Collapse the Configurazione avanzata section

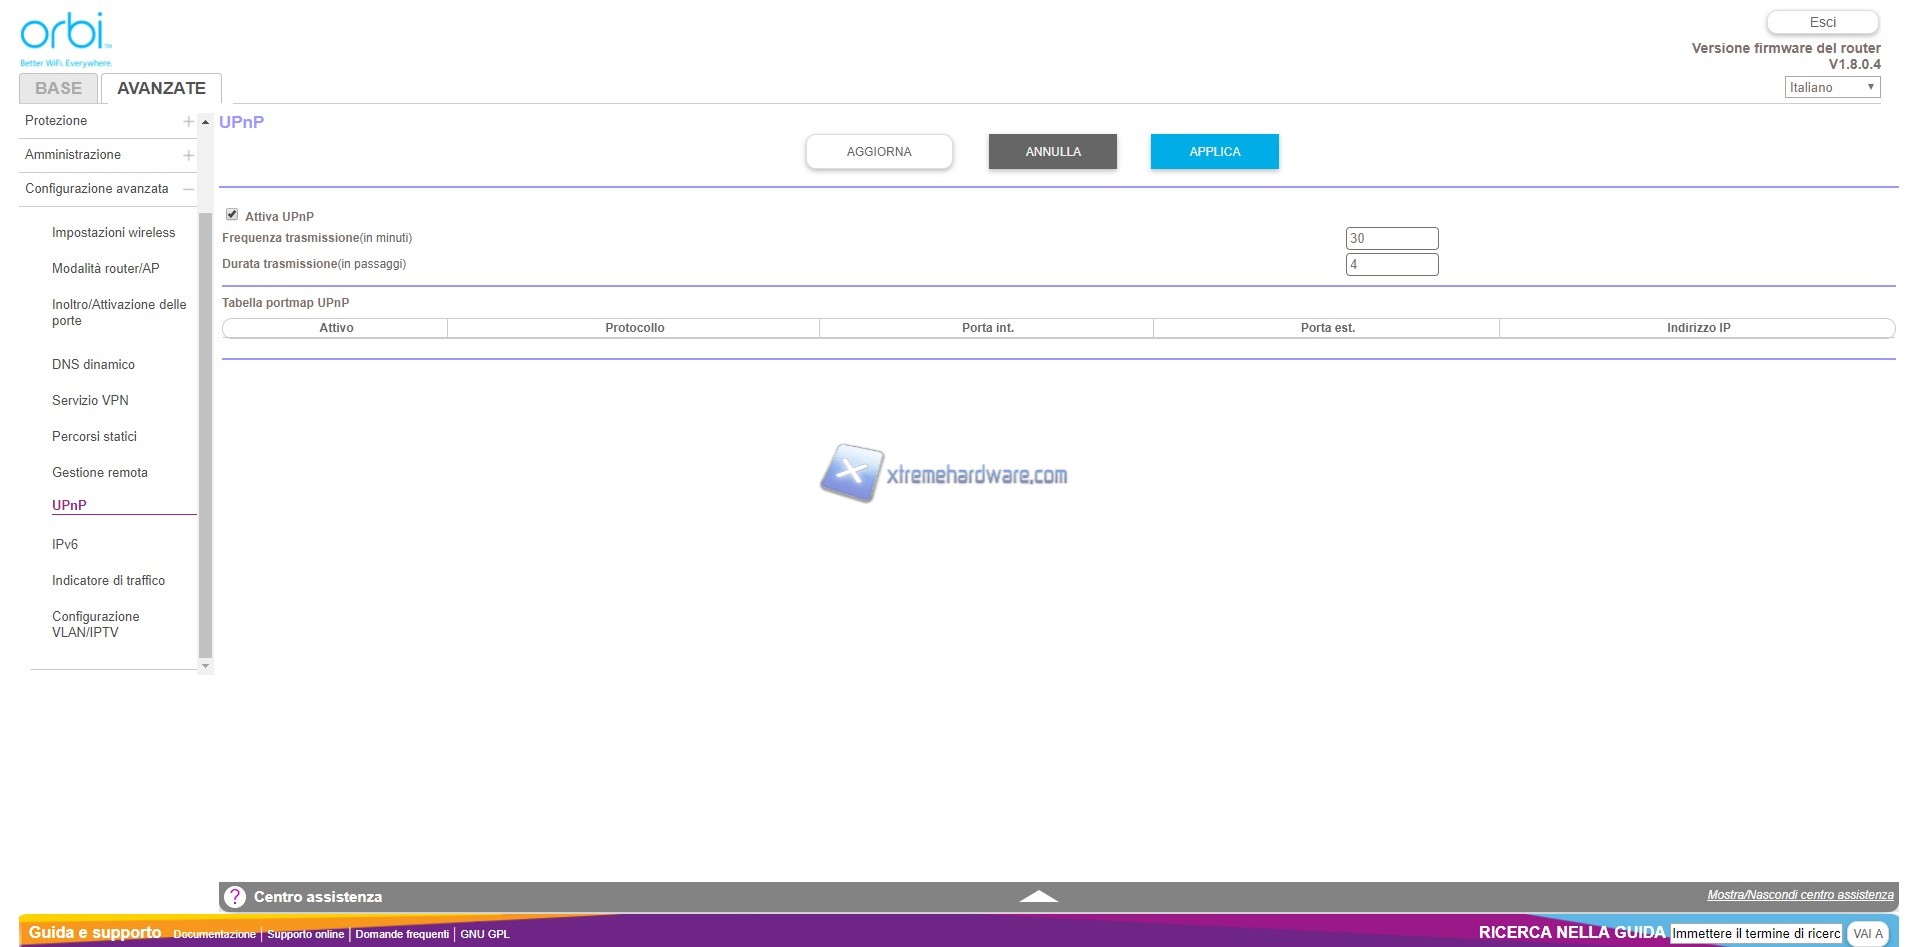pyautogui.click(x=188, y=189)
